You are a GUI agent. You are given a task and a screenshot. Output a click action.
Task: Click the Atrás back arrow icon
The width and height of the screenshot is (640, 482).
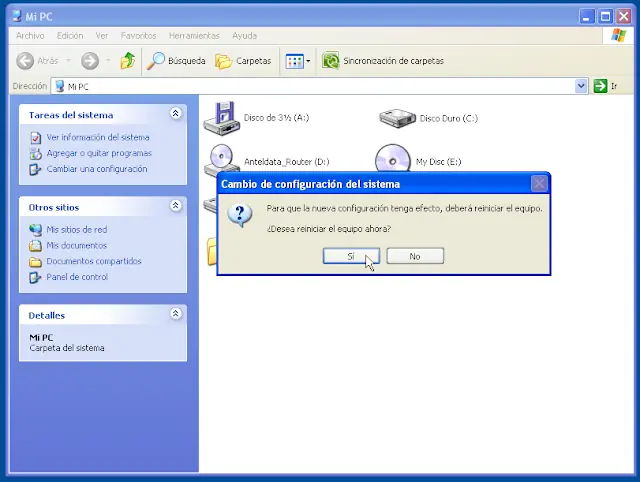(25, 61)
